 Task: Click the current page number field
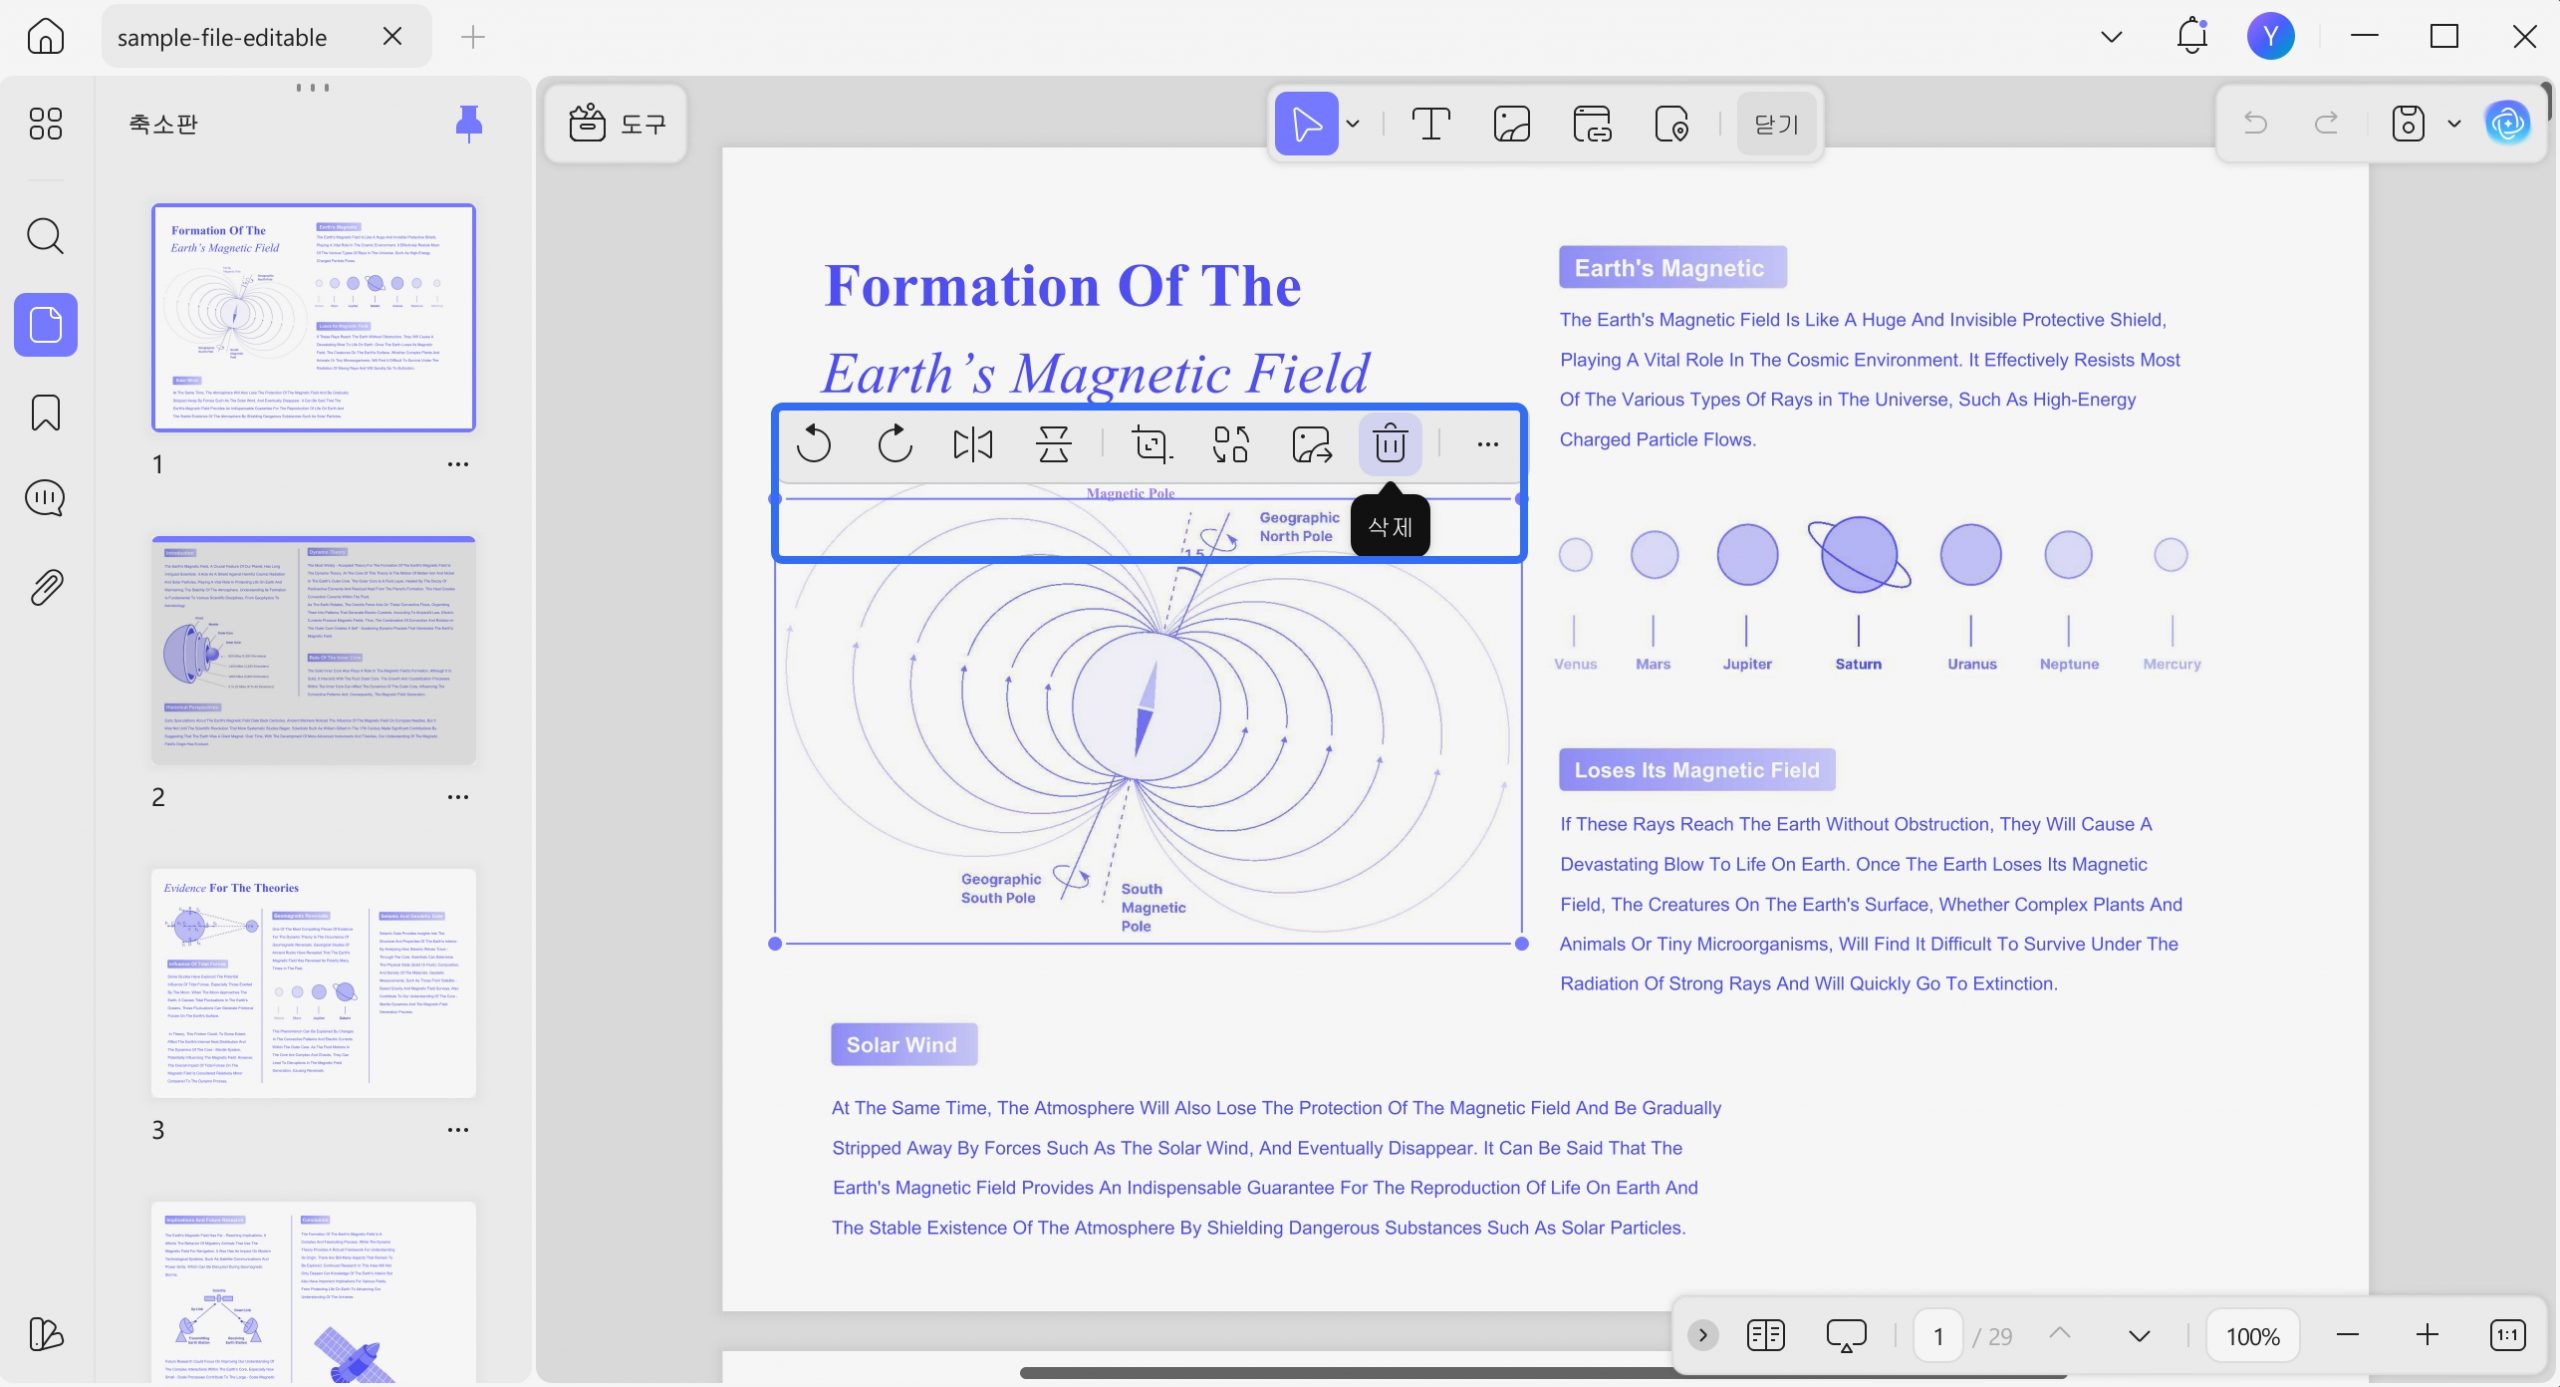point(1938,1336)
